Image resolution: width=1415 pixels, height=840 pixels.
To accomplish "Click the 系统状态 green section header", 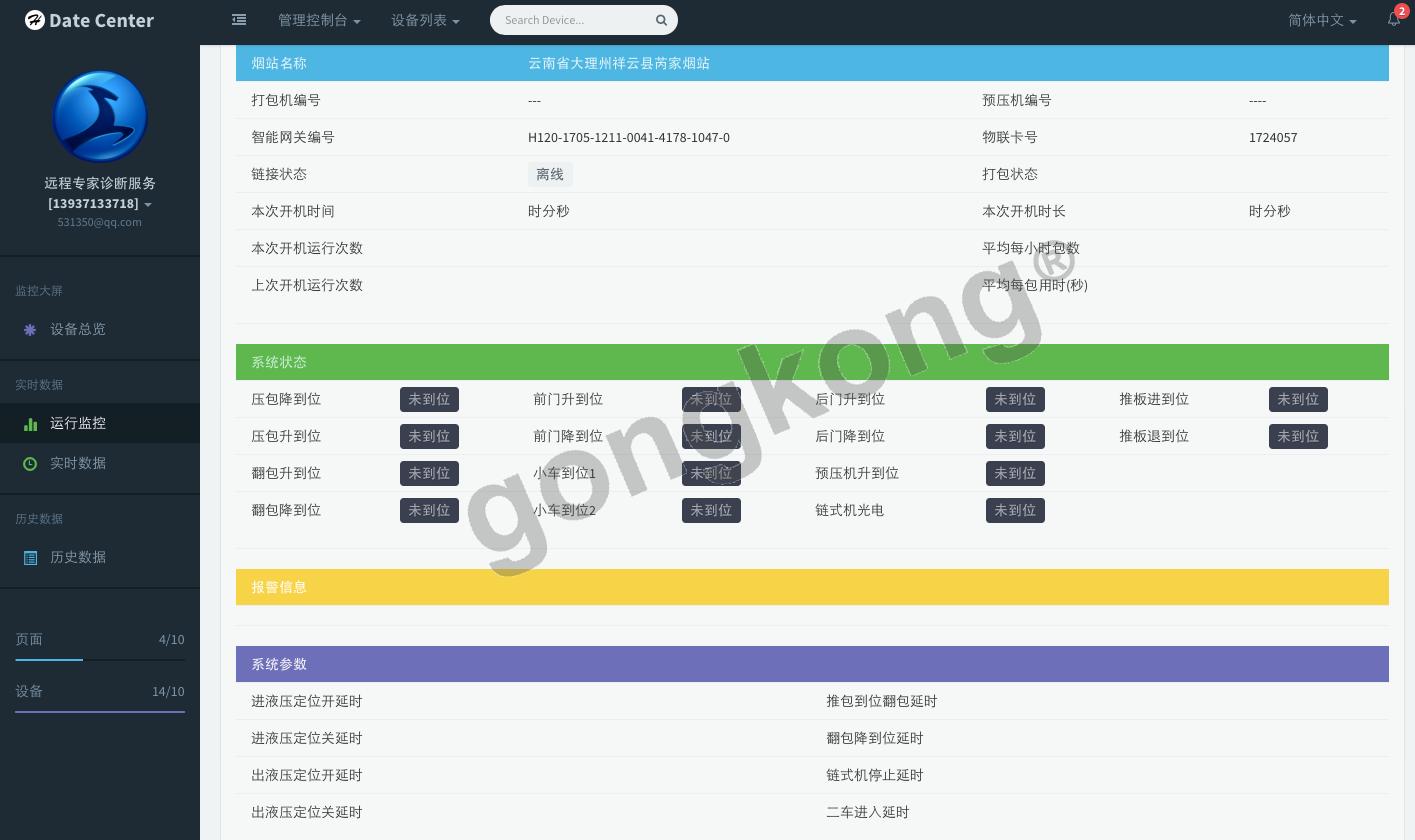I will click(812, 362).
